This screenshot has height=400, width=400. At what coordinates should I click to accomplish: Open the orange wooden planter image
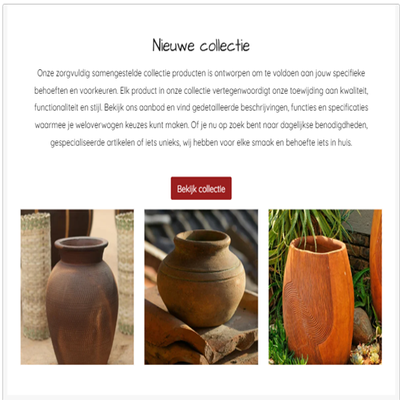coord(325,287)
